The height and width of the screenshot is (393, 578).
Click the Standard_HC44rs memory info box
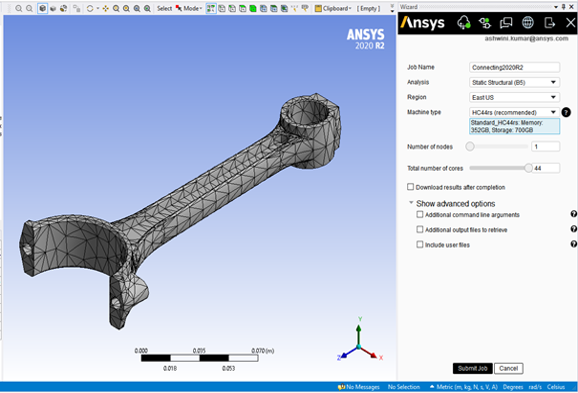coord(514,126)
